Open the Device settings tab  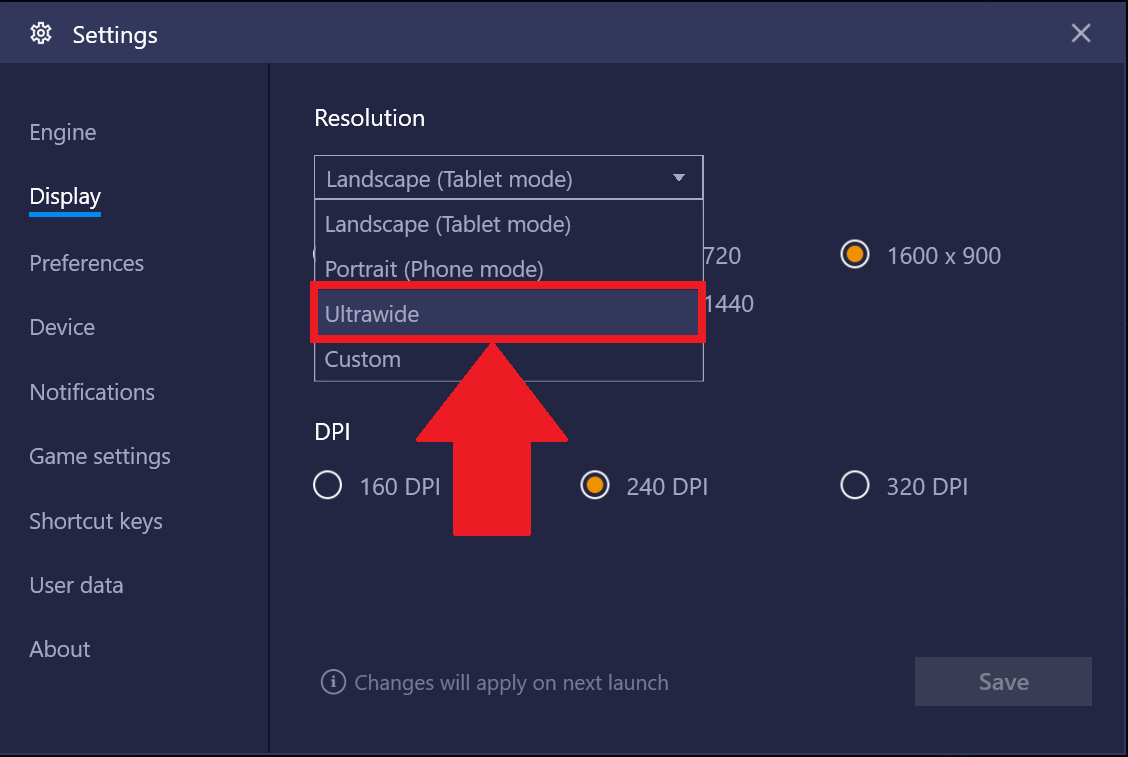click(x=62, y=328)
